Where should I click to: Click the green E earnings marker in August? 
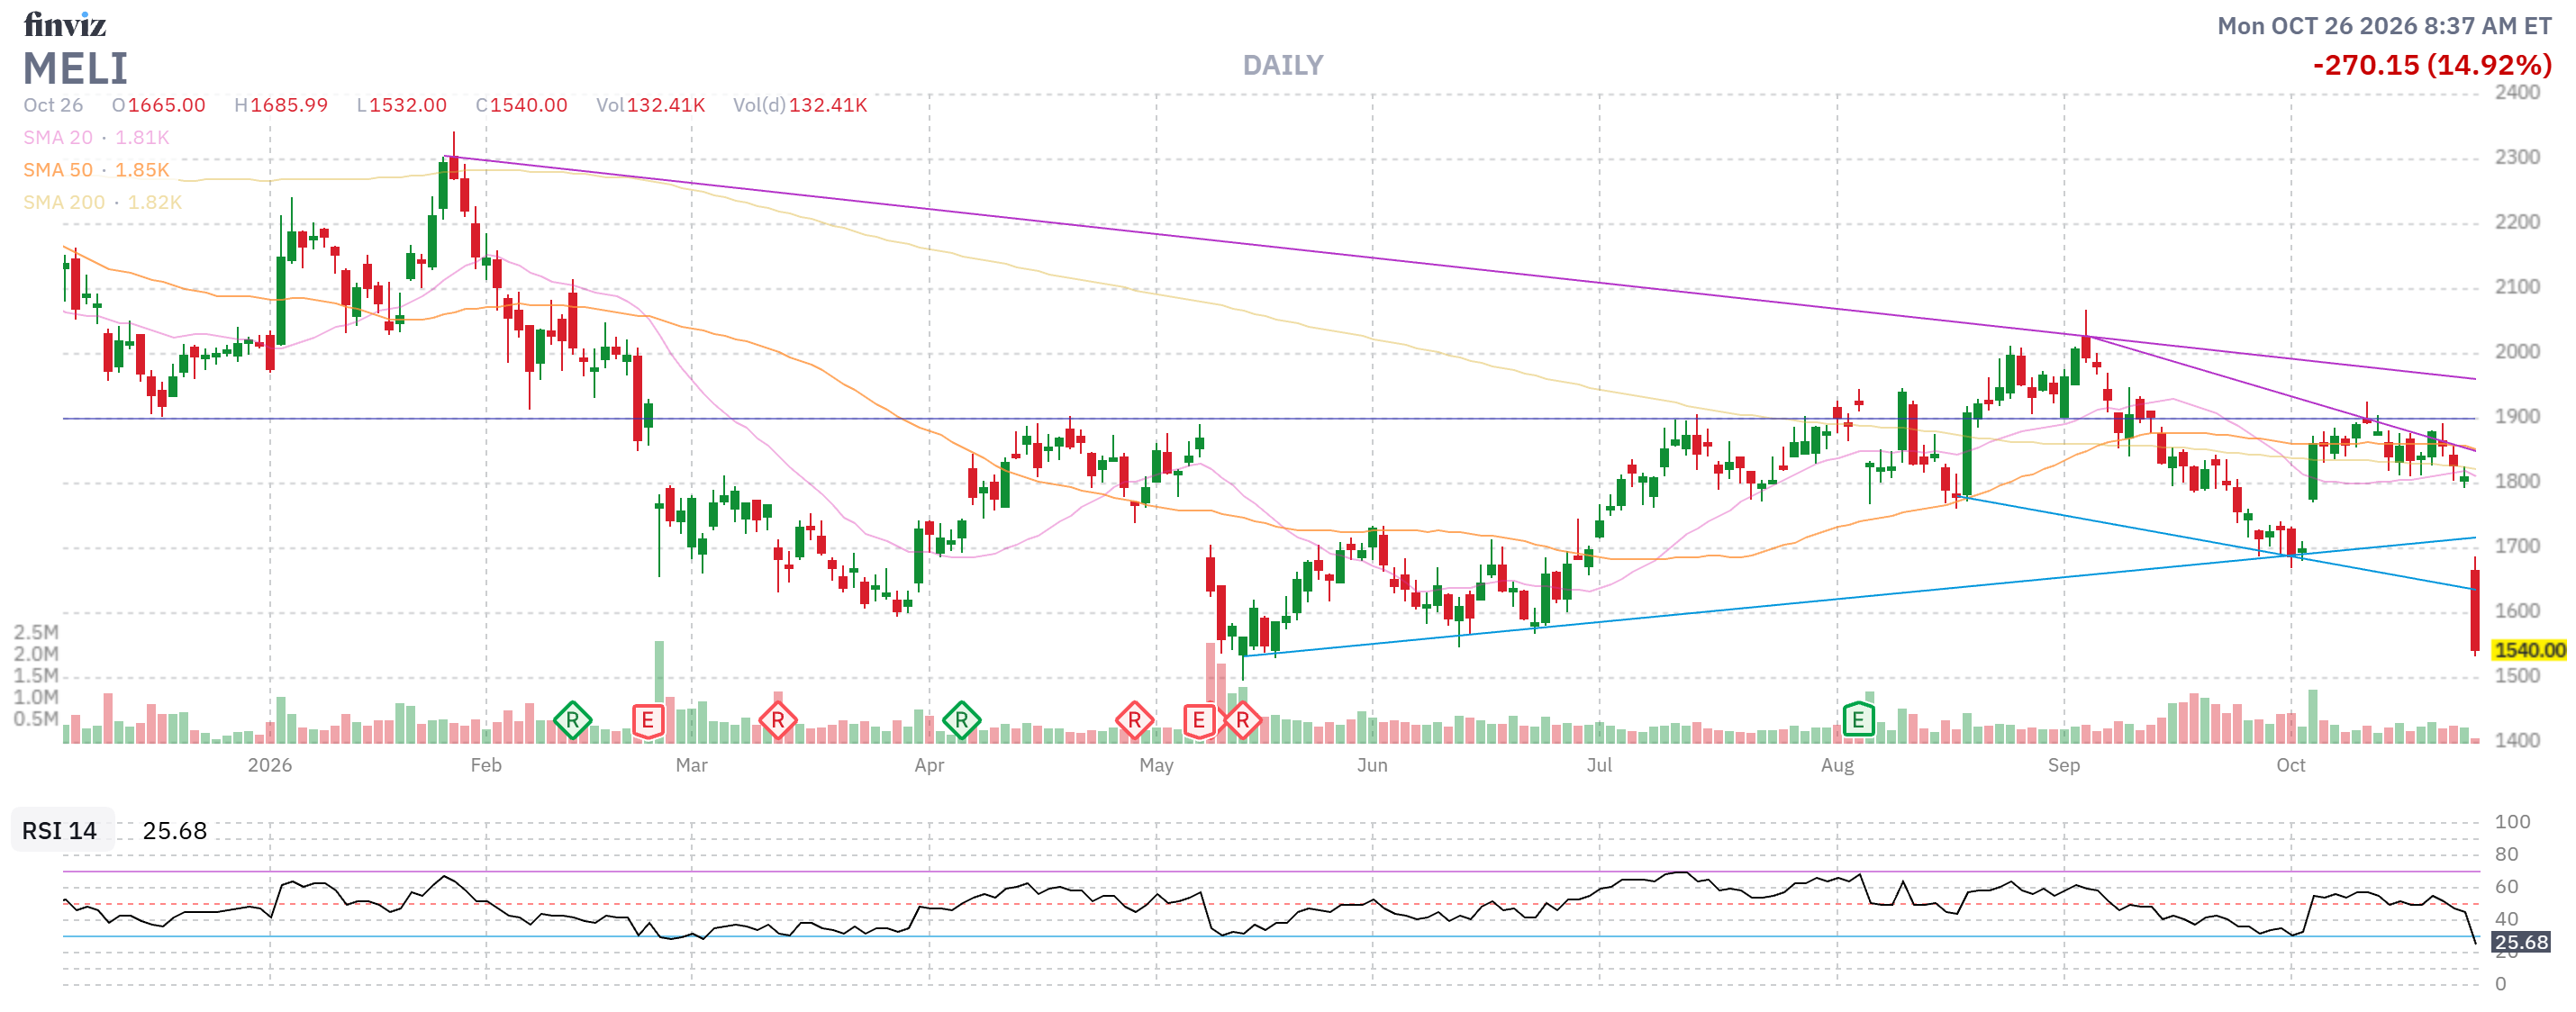[x=1858, y=720]
